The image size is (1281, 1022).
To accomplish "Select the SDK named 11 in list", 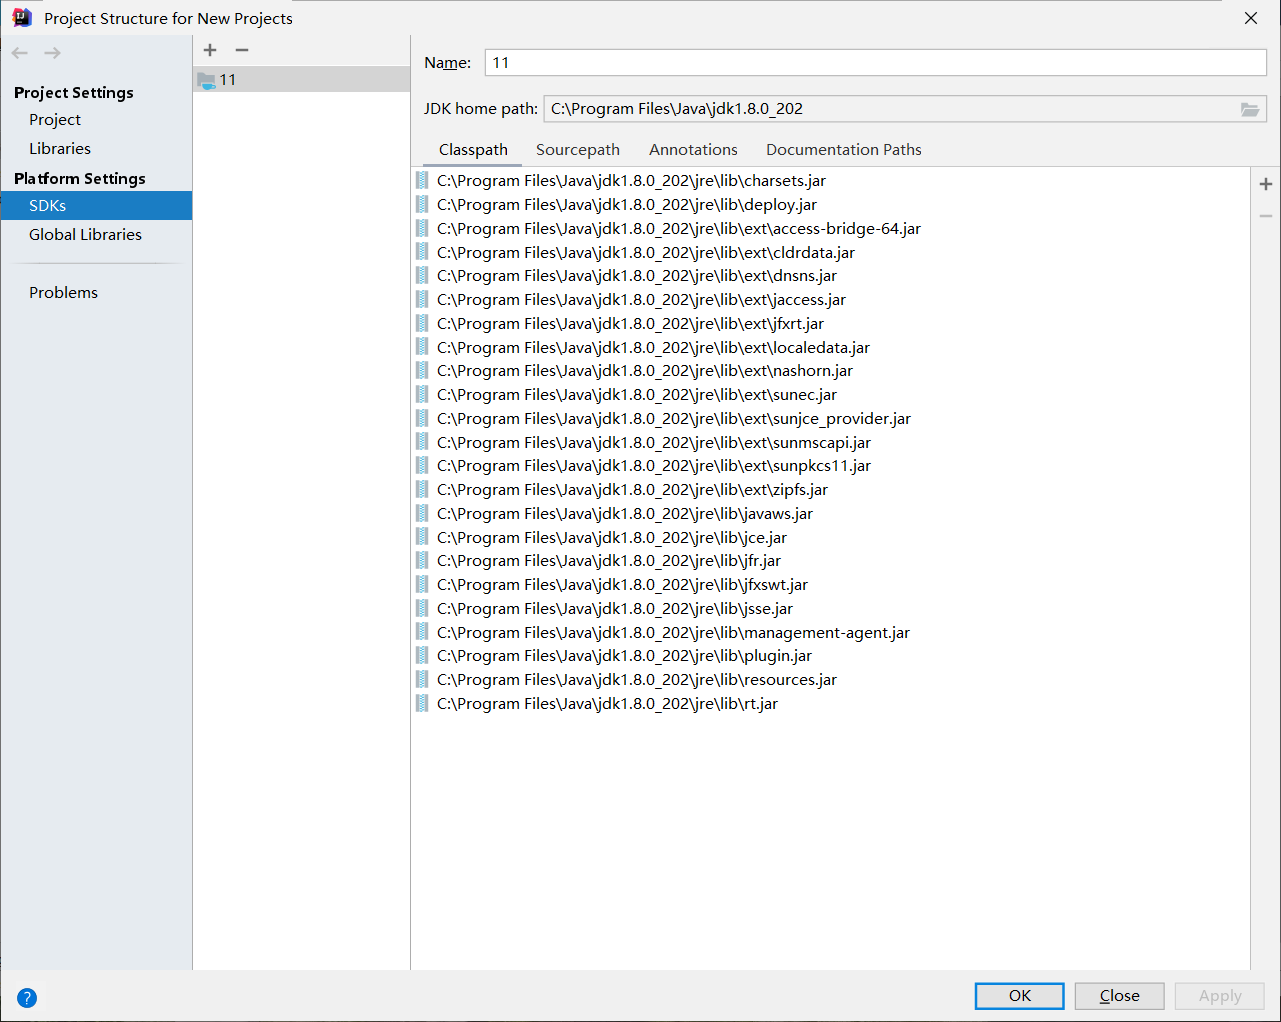I will [301, 80].
